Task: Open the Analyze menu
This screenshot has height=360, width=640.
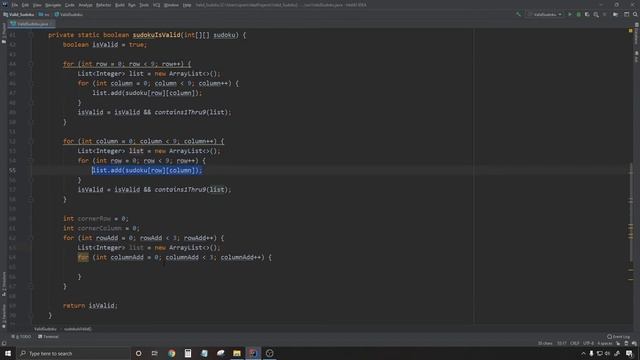Action: 85,5
